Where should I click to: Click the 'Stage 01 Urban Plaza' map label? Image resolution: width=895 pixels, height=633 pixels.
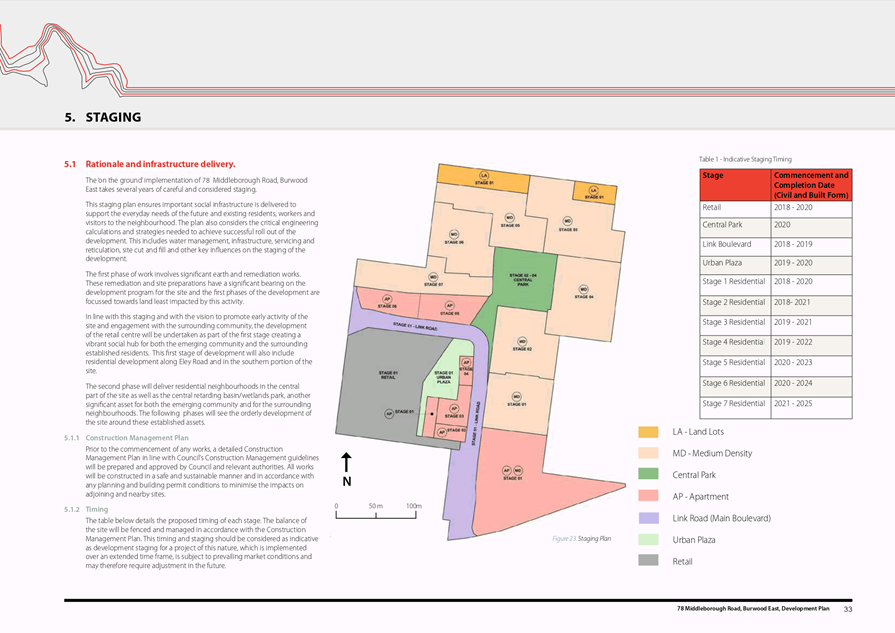tap(444, 377)
